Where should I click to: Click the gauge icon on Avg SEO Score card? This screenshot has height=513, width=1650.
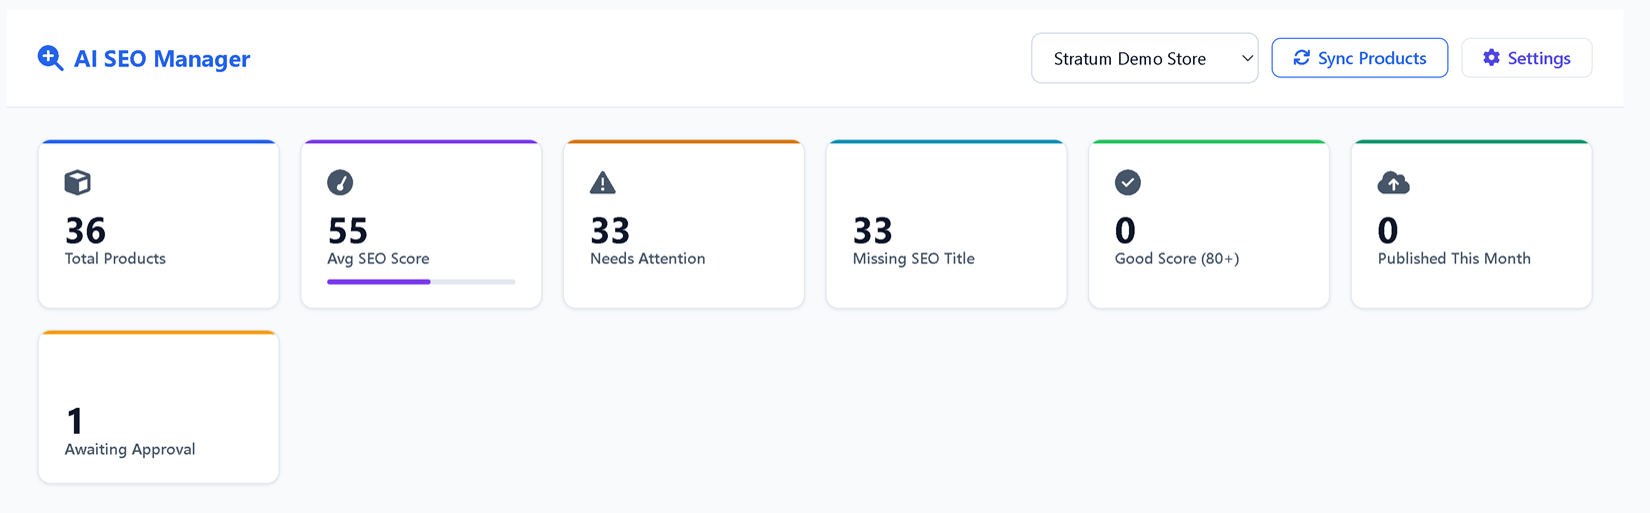(340, 182)
